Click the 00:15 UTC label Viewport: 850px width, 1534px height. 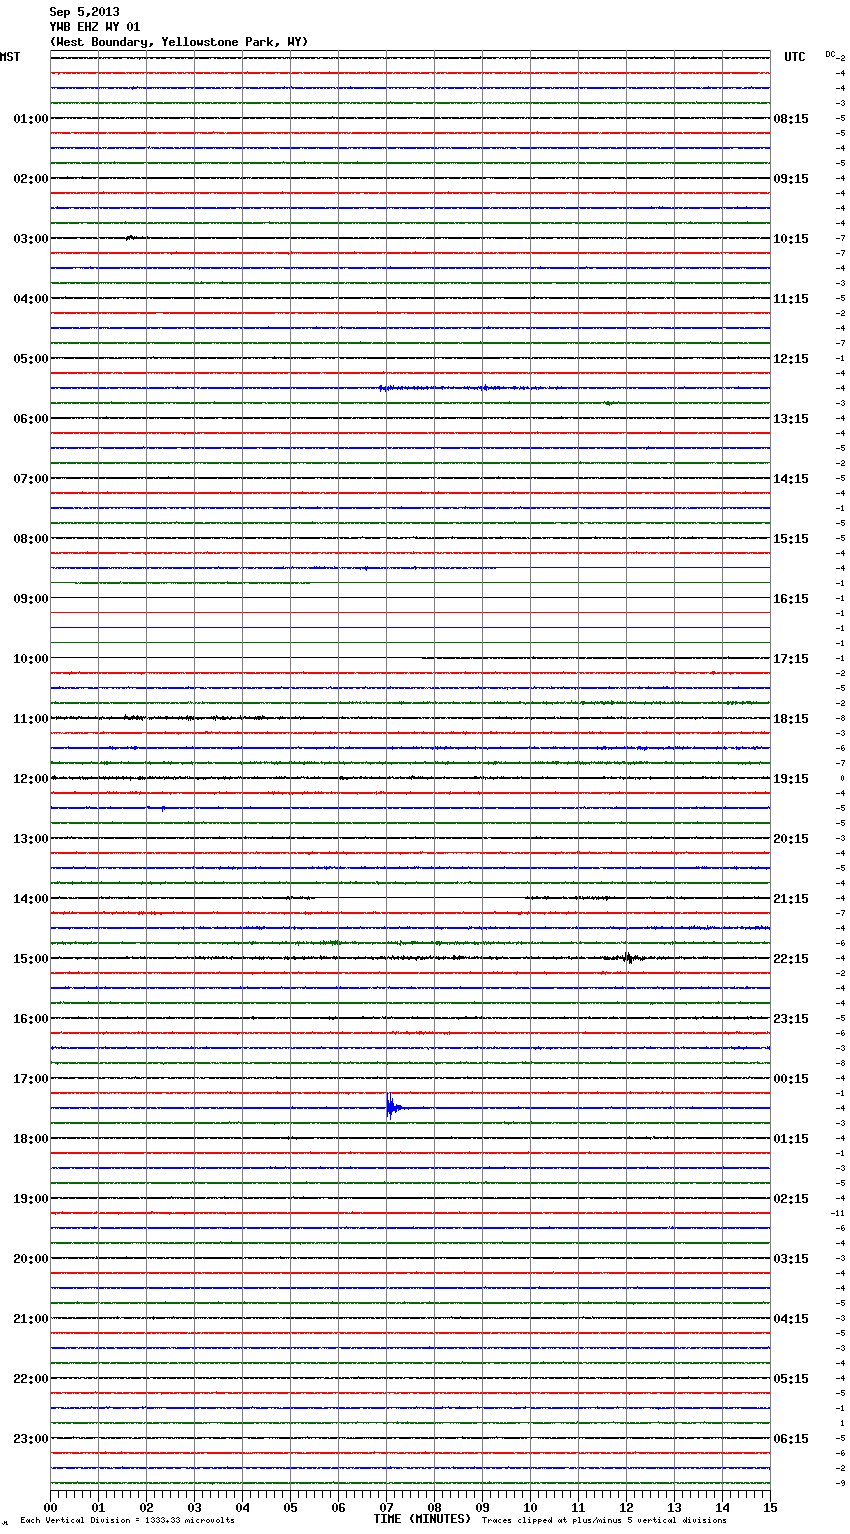pyautogui.click(x=791, y=1079)
